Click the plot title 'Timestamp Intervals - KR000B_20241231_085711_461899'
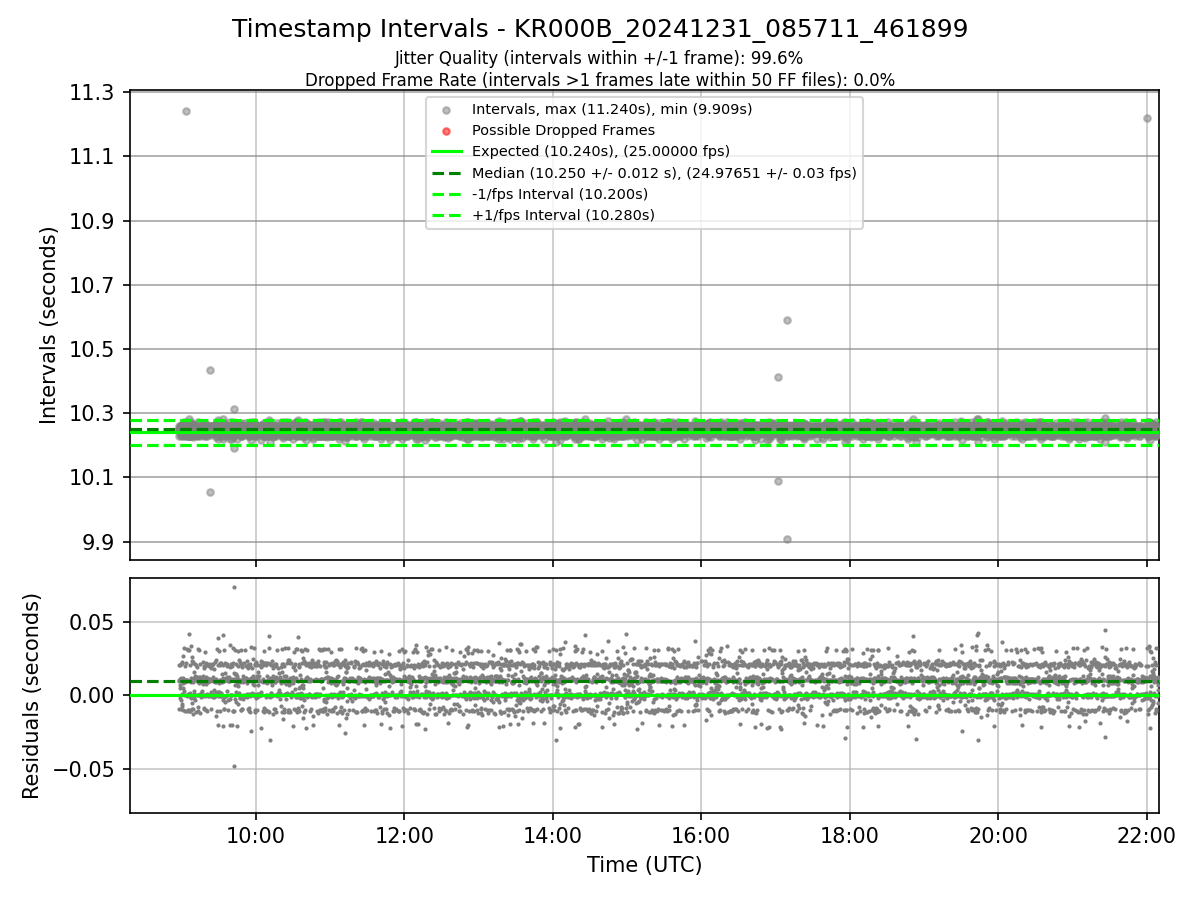This screenshot has width=1200, height=900. [600, 29]
